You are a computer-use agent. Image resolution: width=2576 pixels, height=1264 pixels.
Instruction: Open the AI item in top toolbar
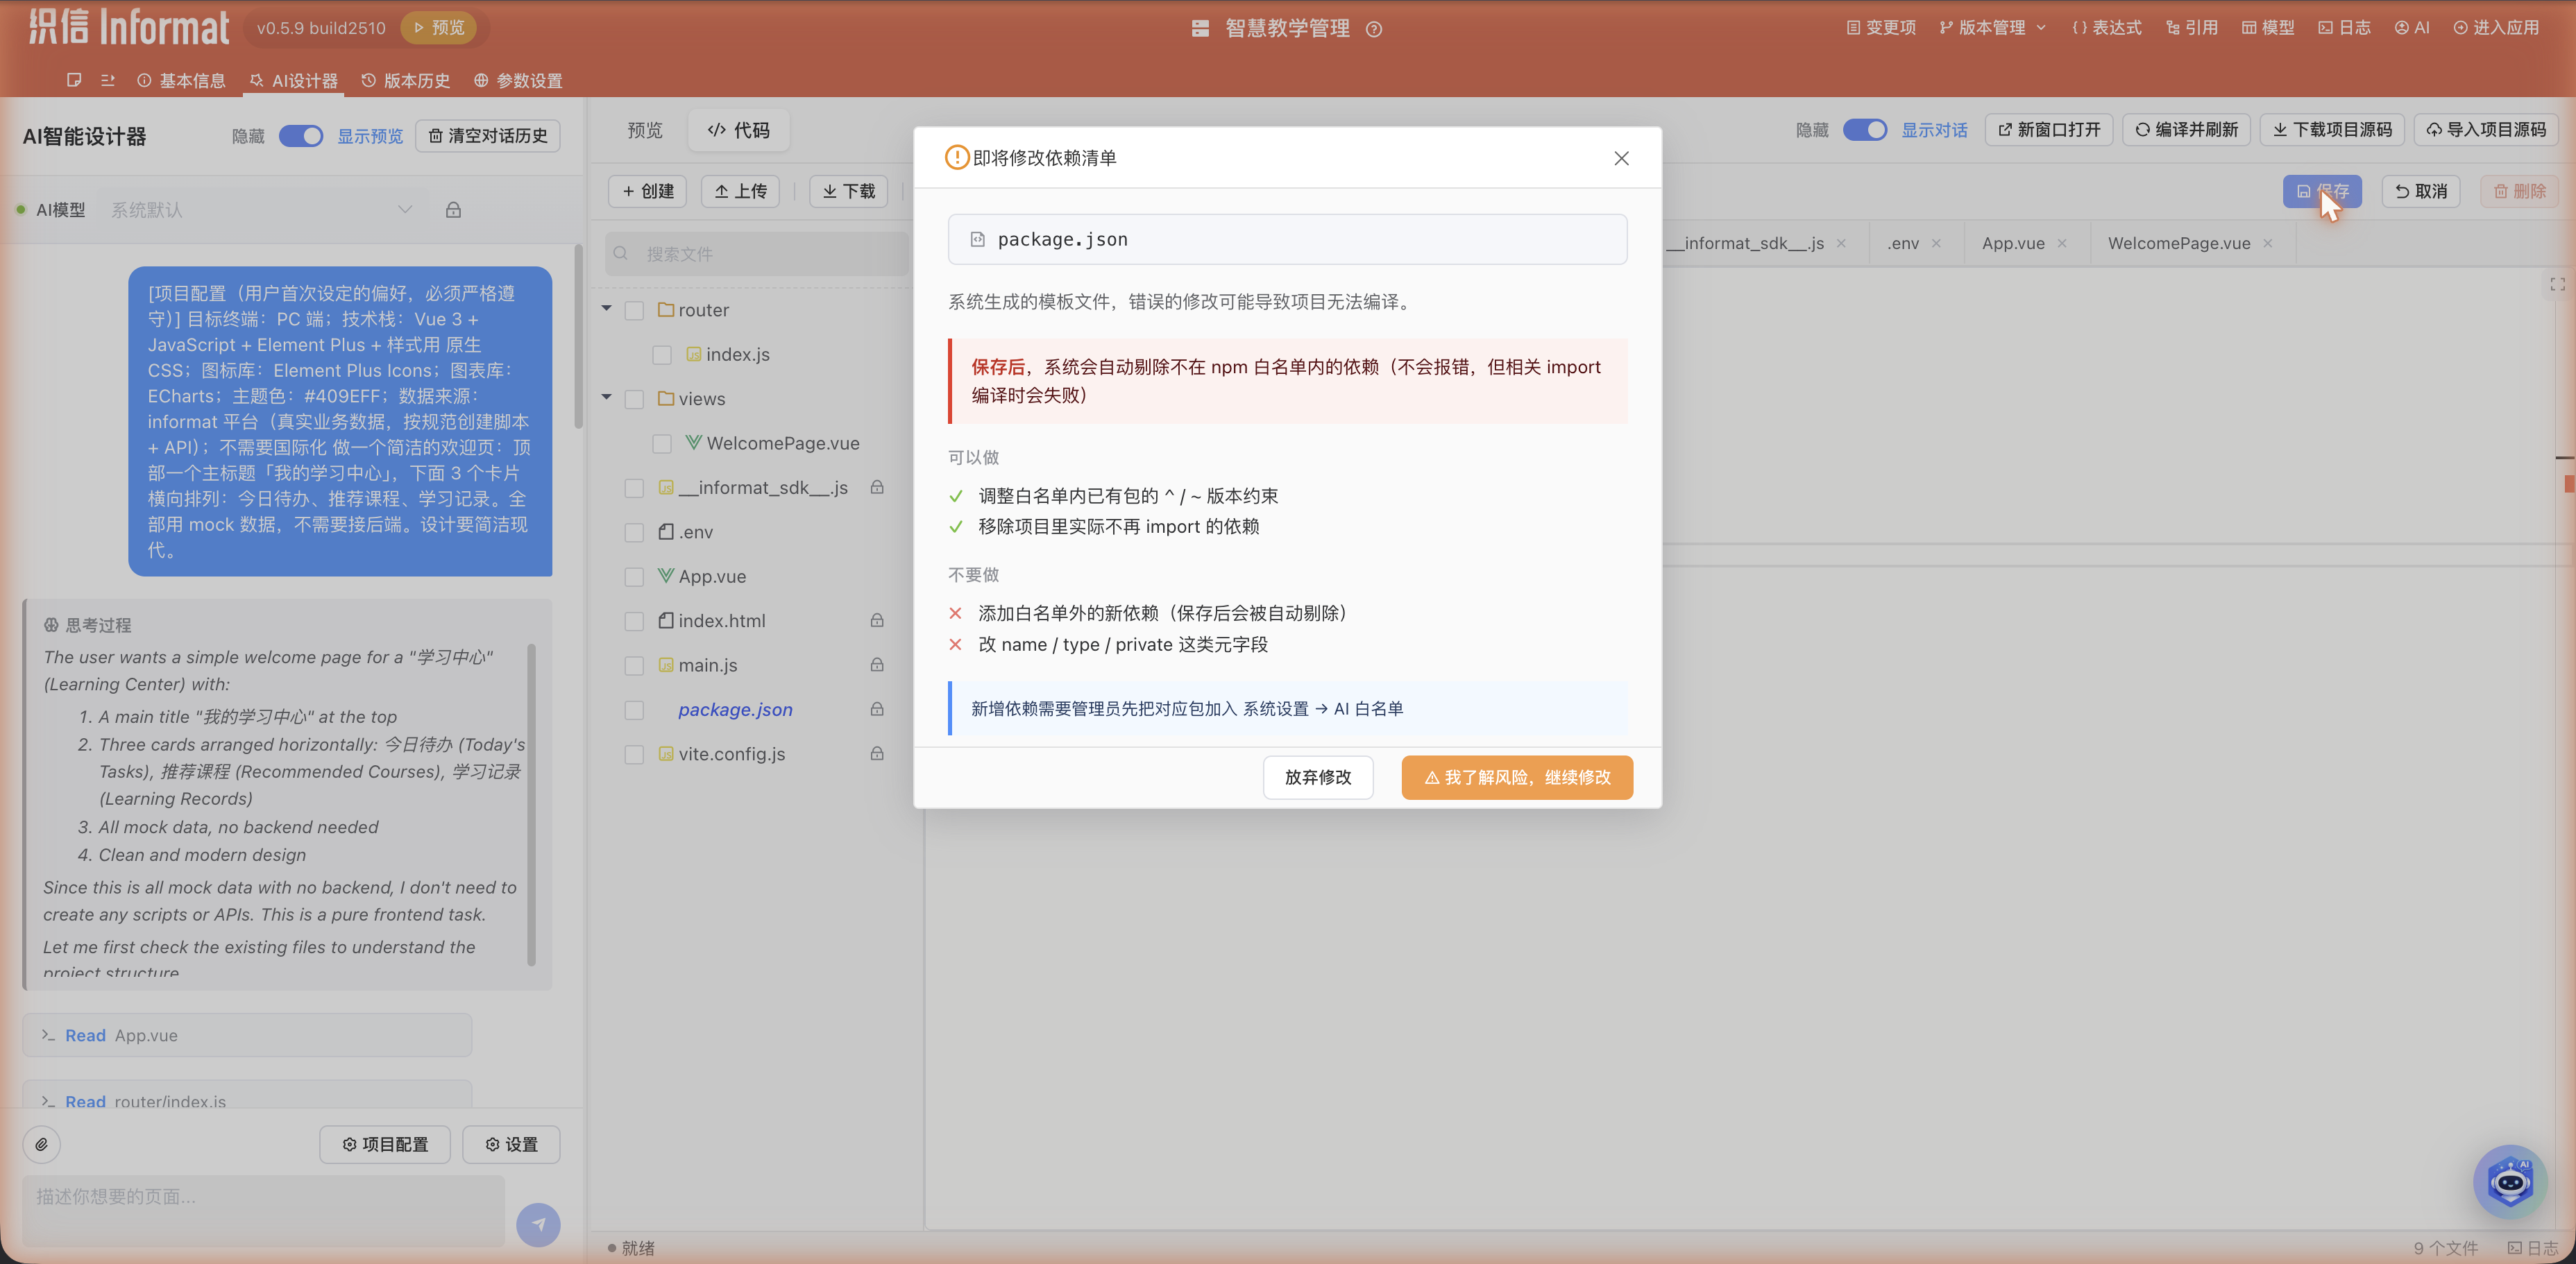[x=2411, y=28]
